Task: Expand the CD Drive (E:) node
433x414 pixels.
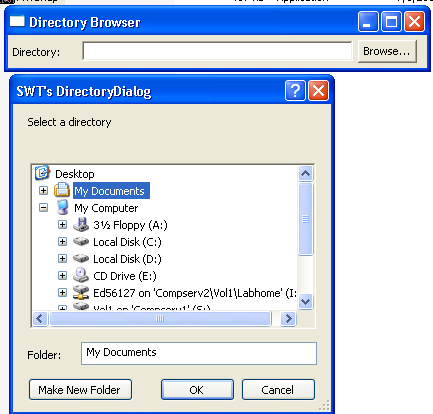Action: pyautogui.click(x=62, y=276)
